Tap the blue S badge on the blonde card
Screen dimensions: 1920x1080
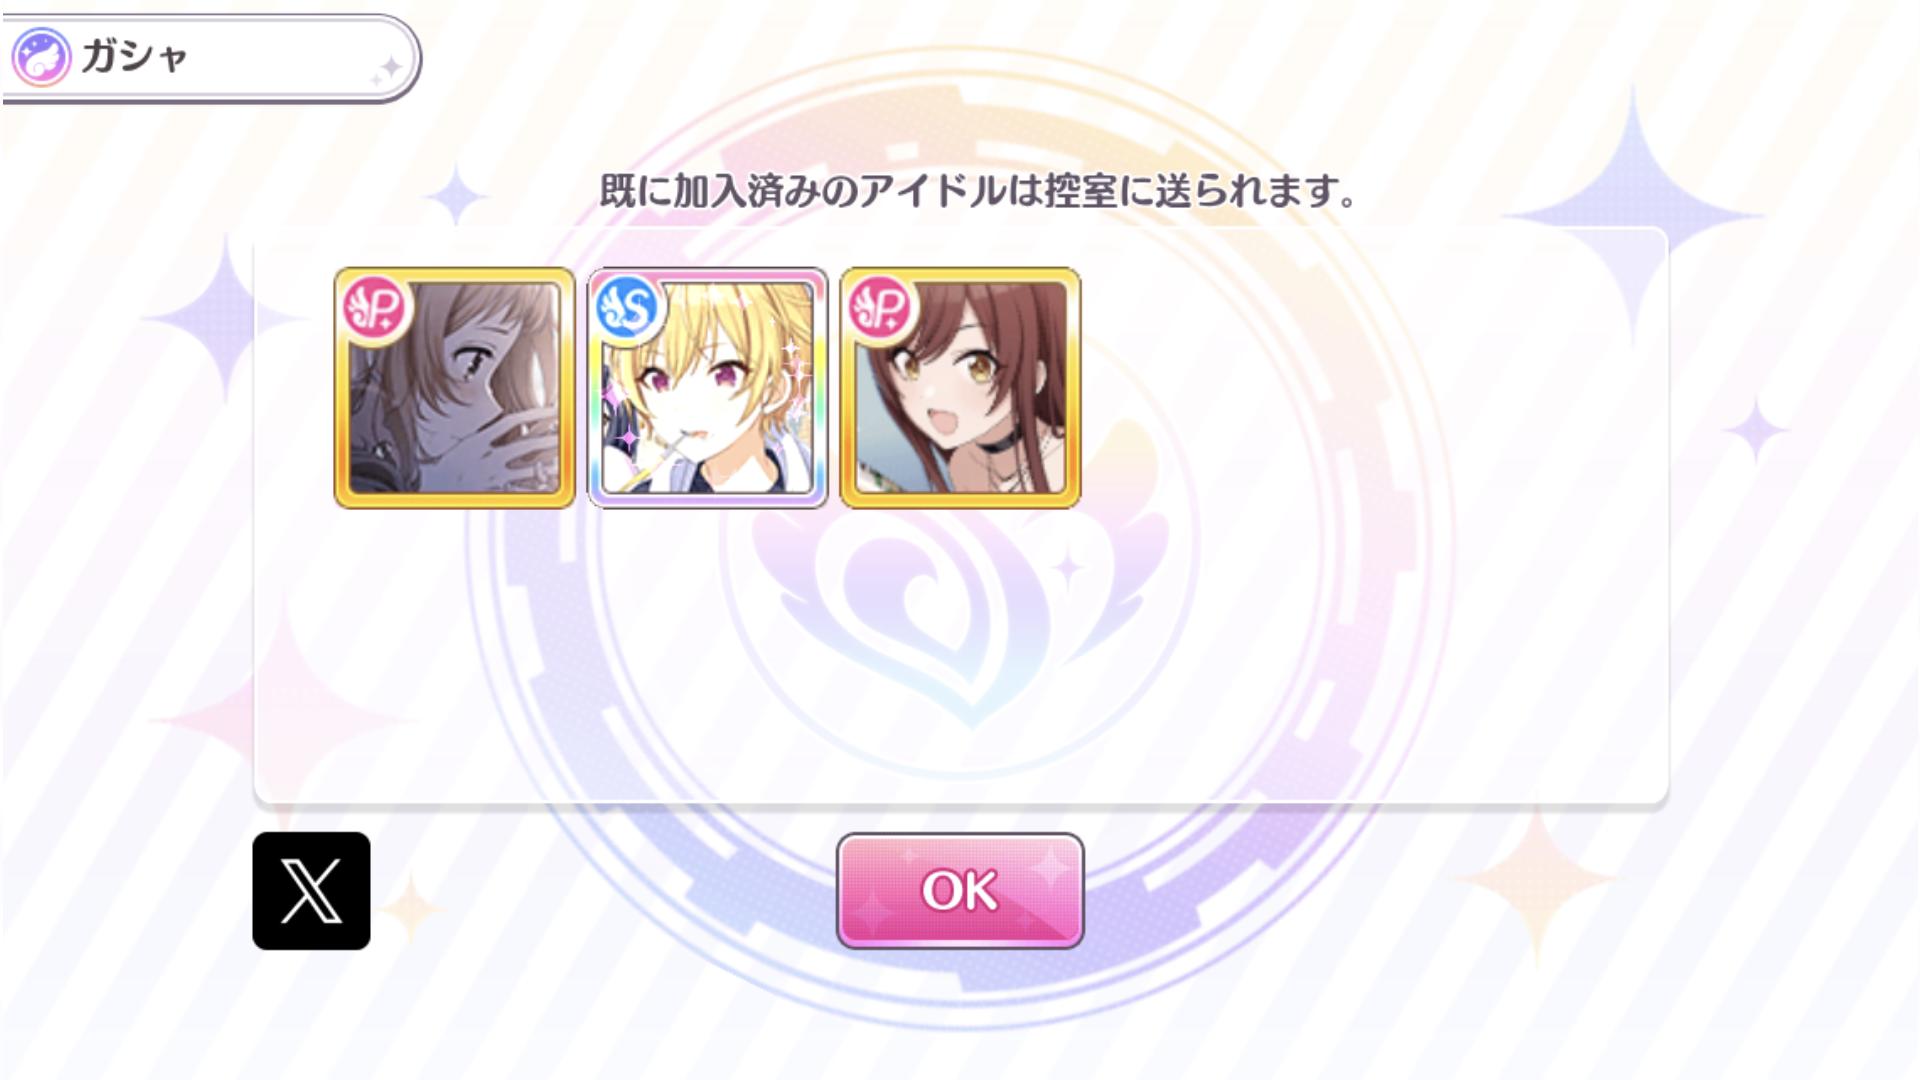point(629,308)
